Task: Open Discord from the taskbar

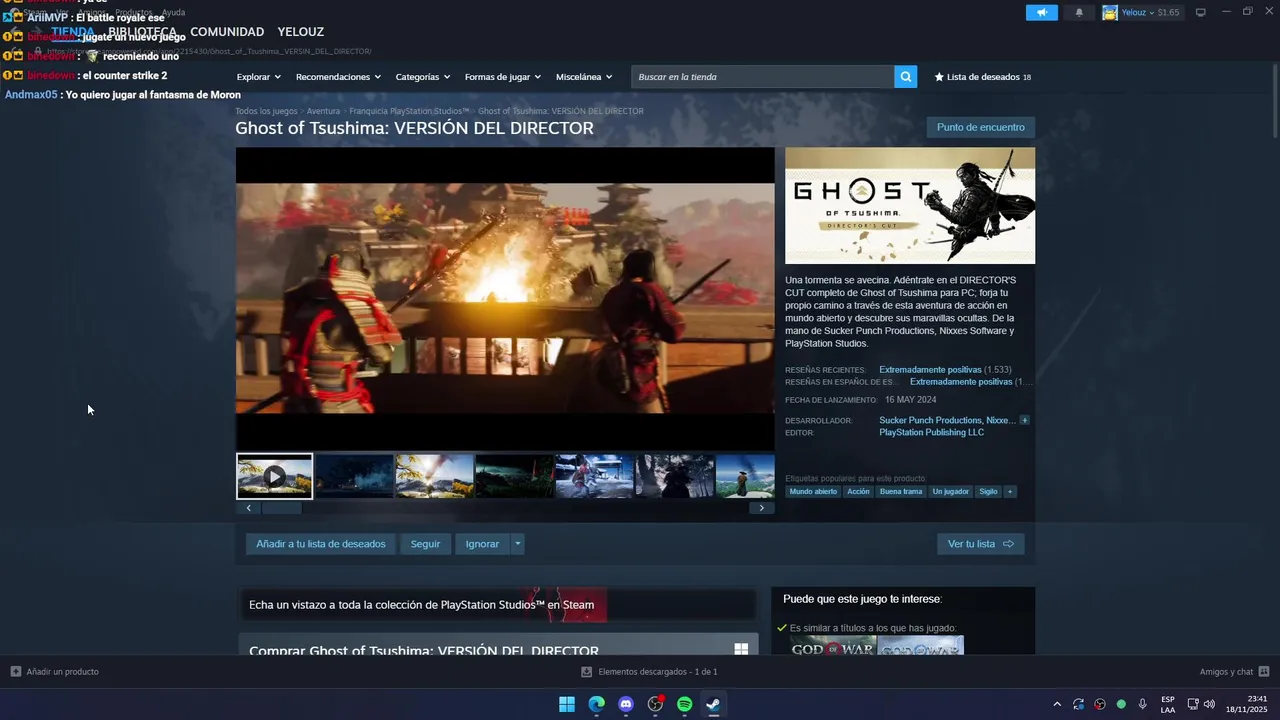Action: point(626,704)
